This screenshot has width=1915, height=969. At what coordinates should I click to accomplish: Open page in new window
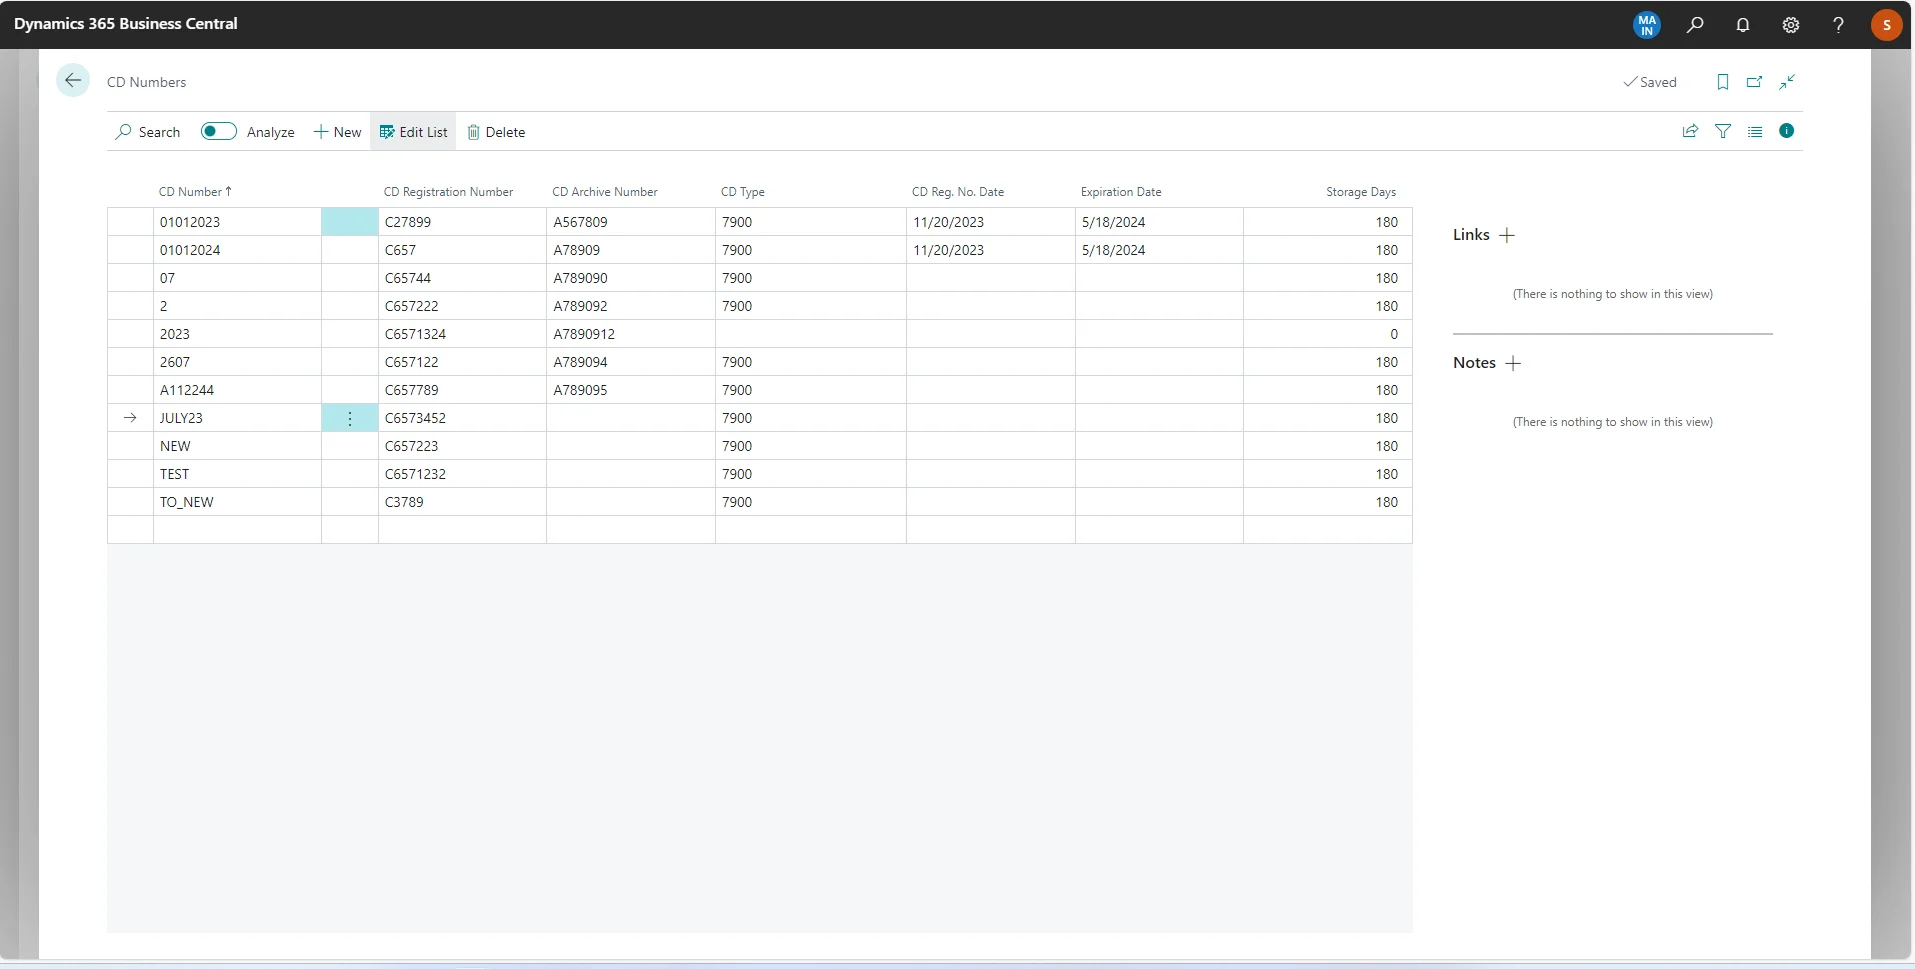click(x=1755, y=82)
